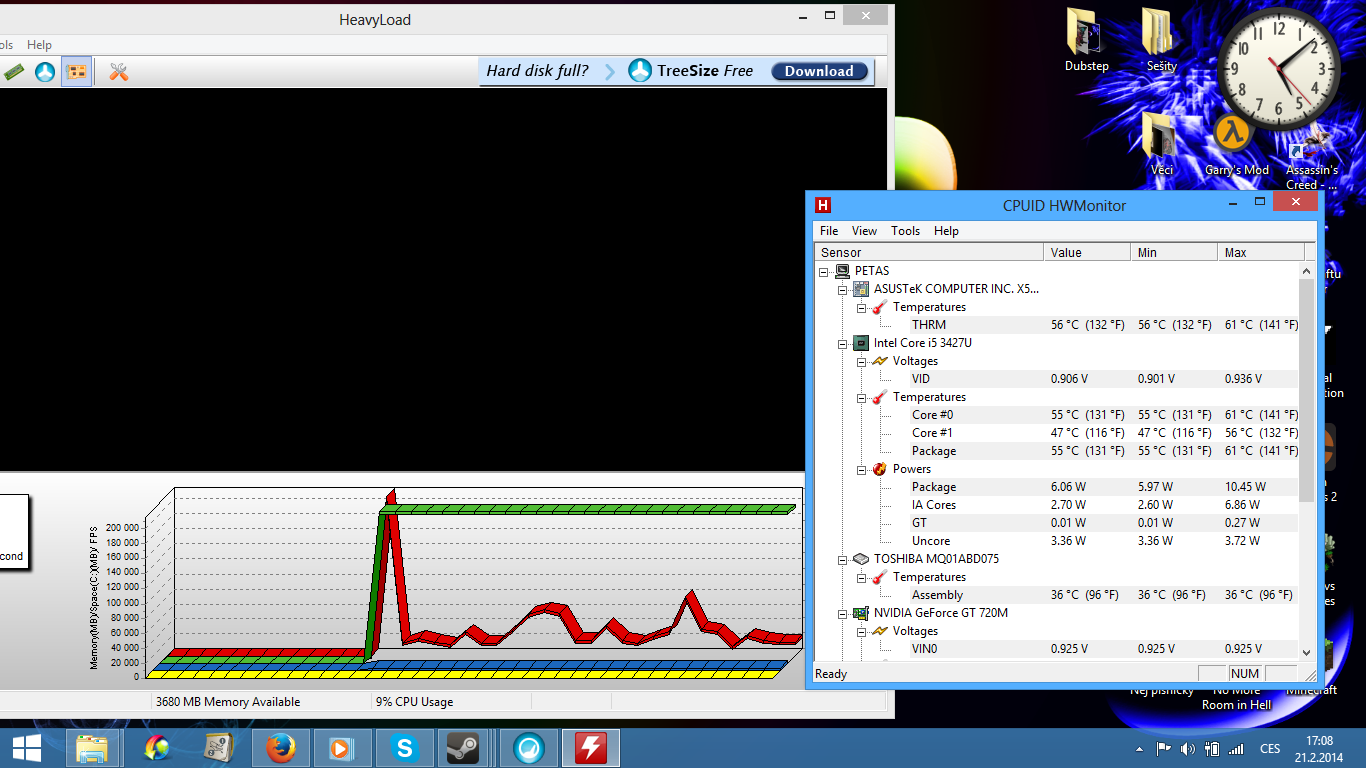Click HWMonitor scrollbar down arrow
This screenshot has height=768, width=1366.
pos(1306,652)
